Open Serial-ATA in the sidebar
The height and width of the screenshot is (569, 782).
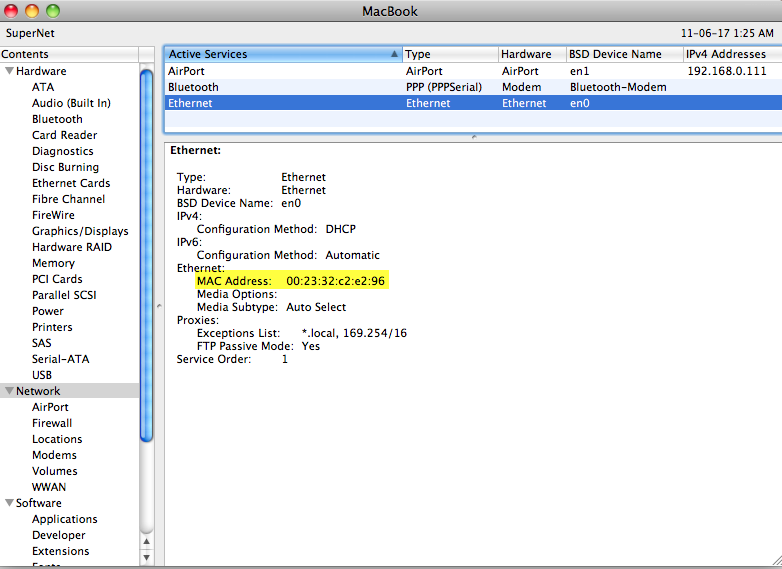click(60, 359)
